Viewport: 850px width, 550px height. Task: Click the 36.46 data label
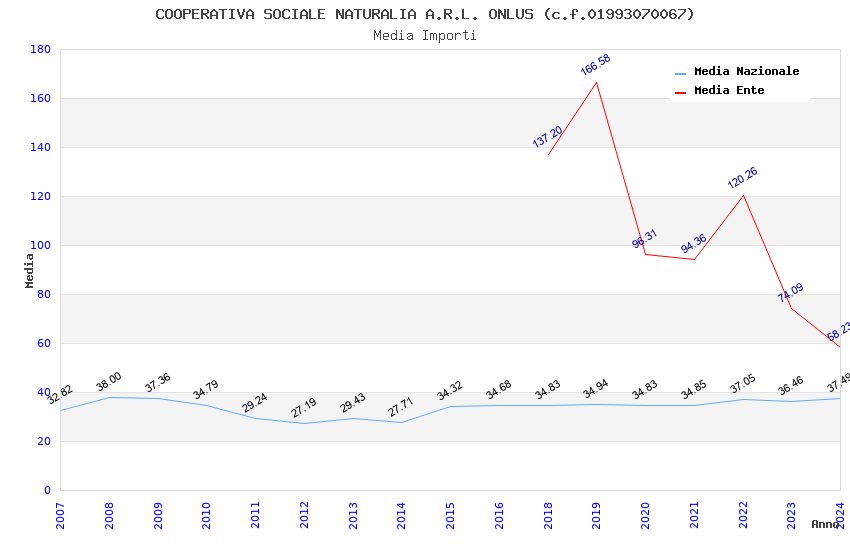click(x=790, y=386)
